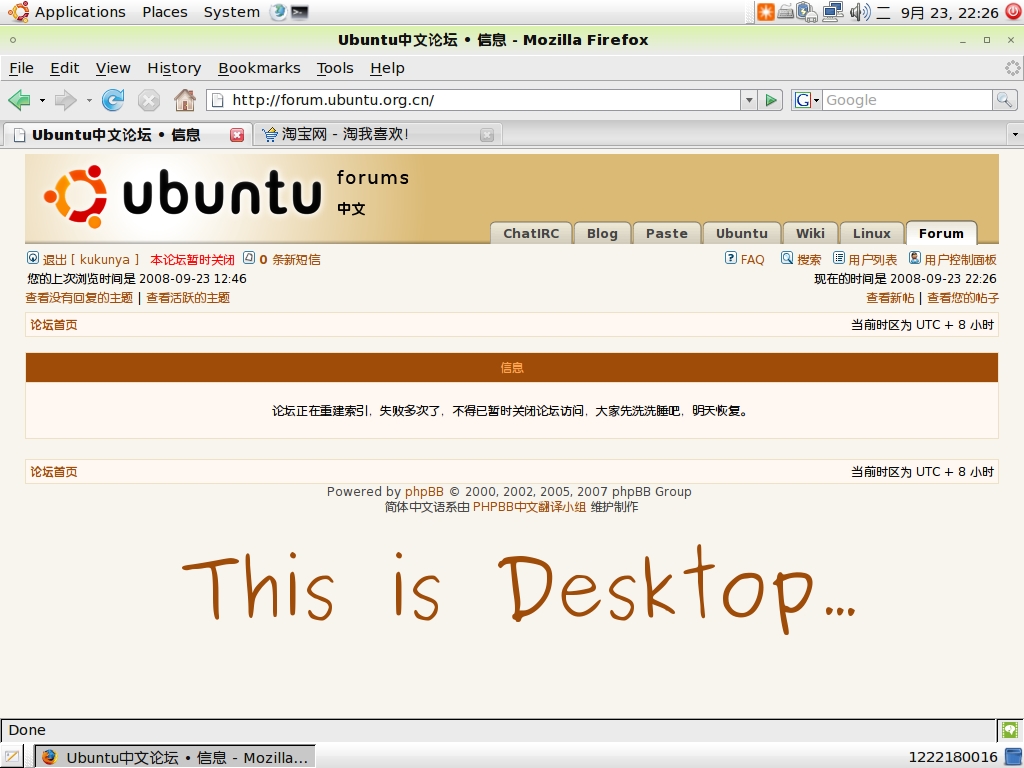Open the Tools menu

coord(335,68)
